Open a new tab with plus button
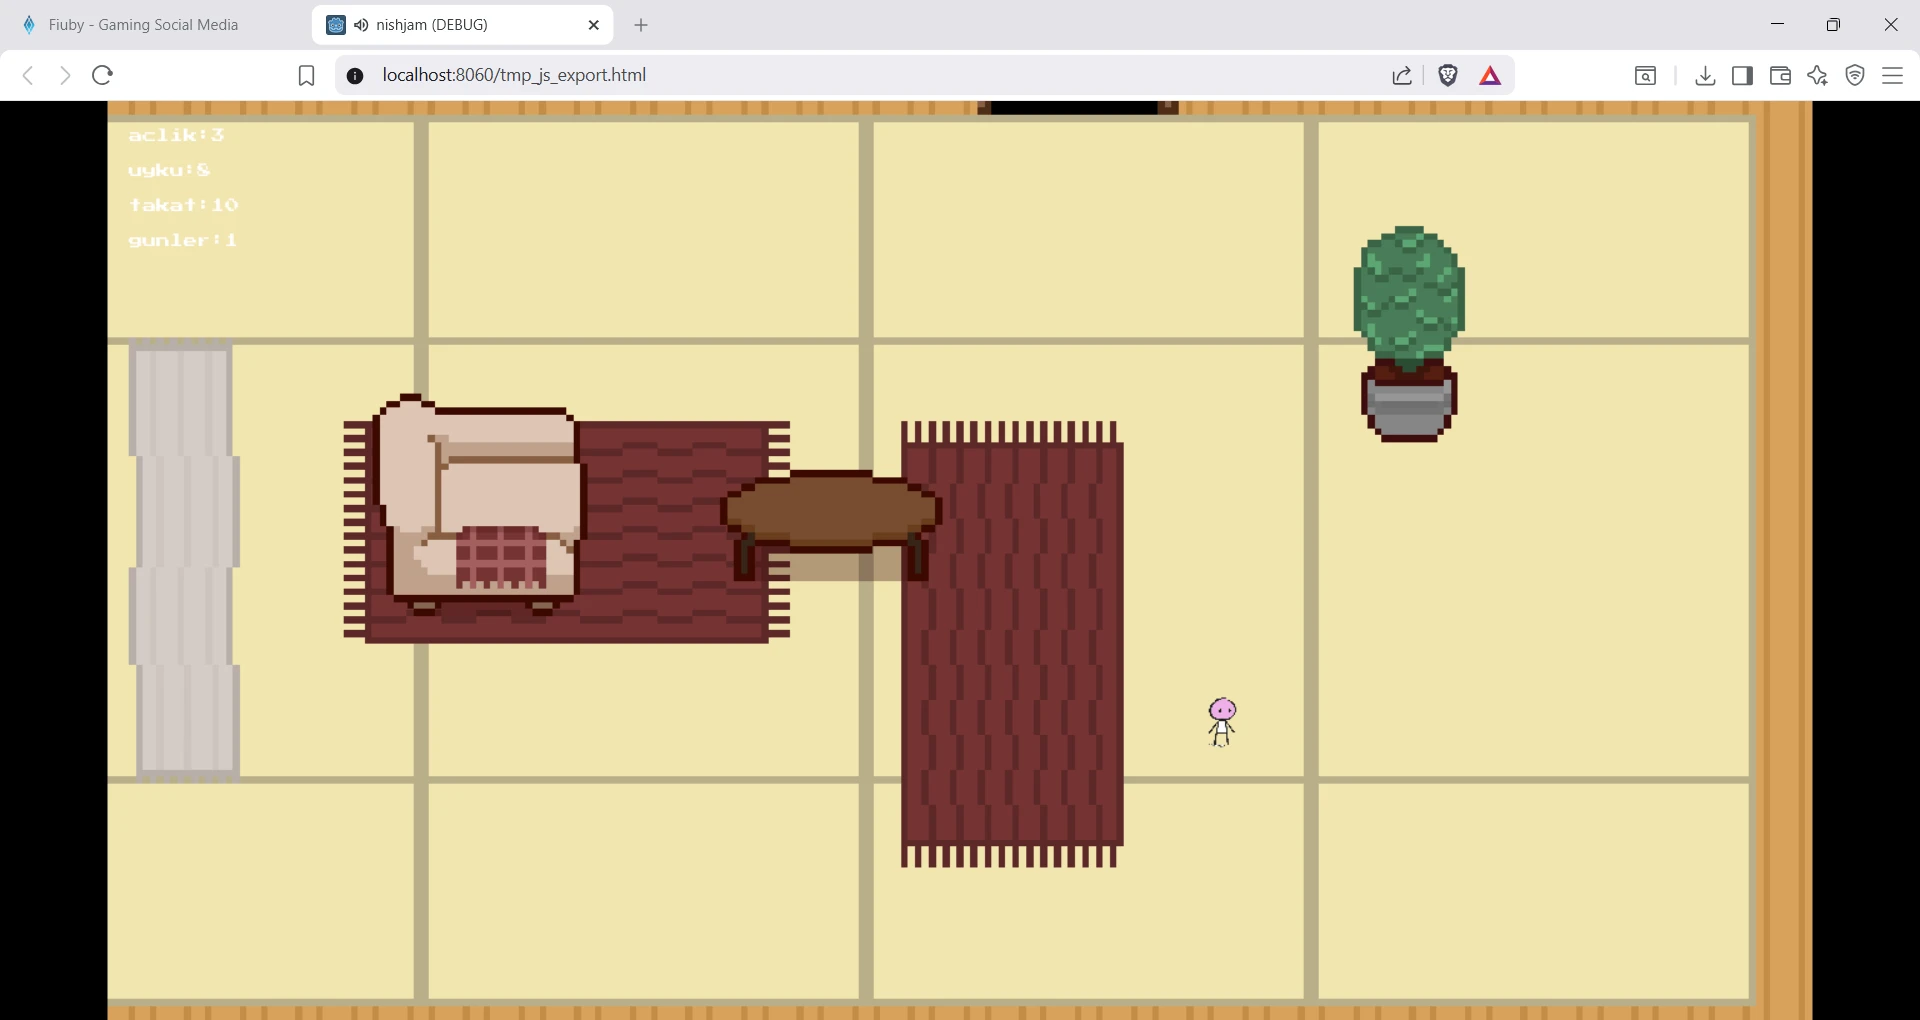The width and height of the screenshot is (1920, 1020). pyautogui.click(x=641, y=25)
